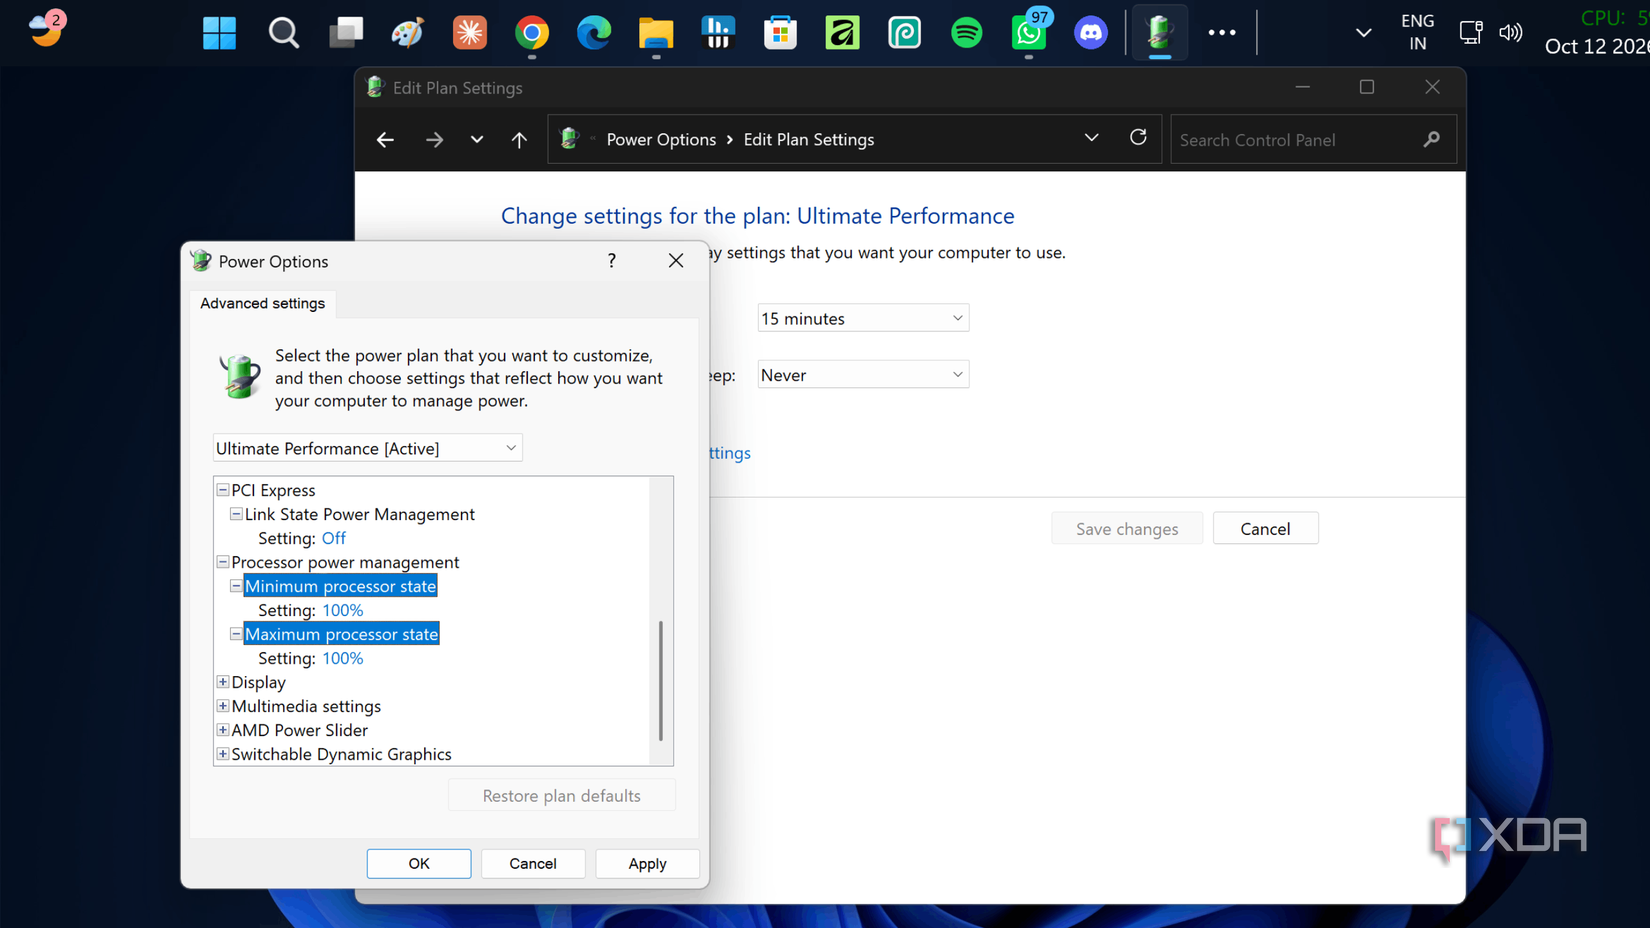This screenshot has height=928, width=1650.
Task: Open Discord from the taskbar
Action: (x=1090, y=33)
